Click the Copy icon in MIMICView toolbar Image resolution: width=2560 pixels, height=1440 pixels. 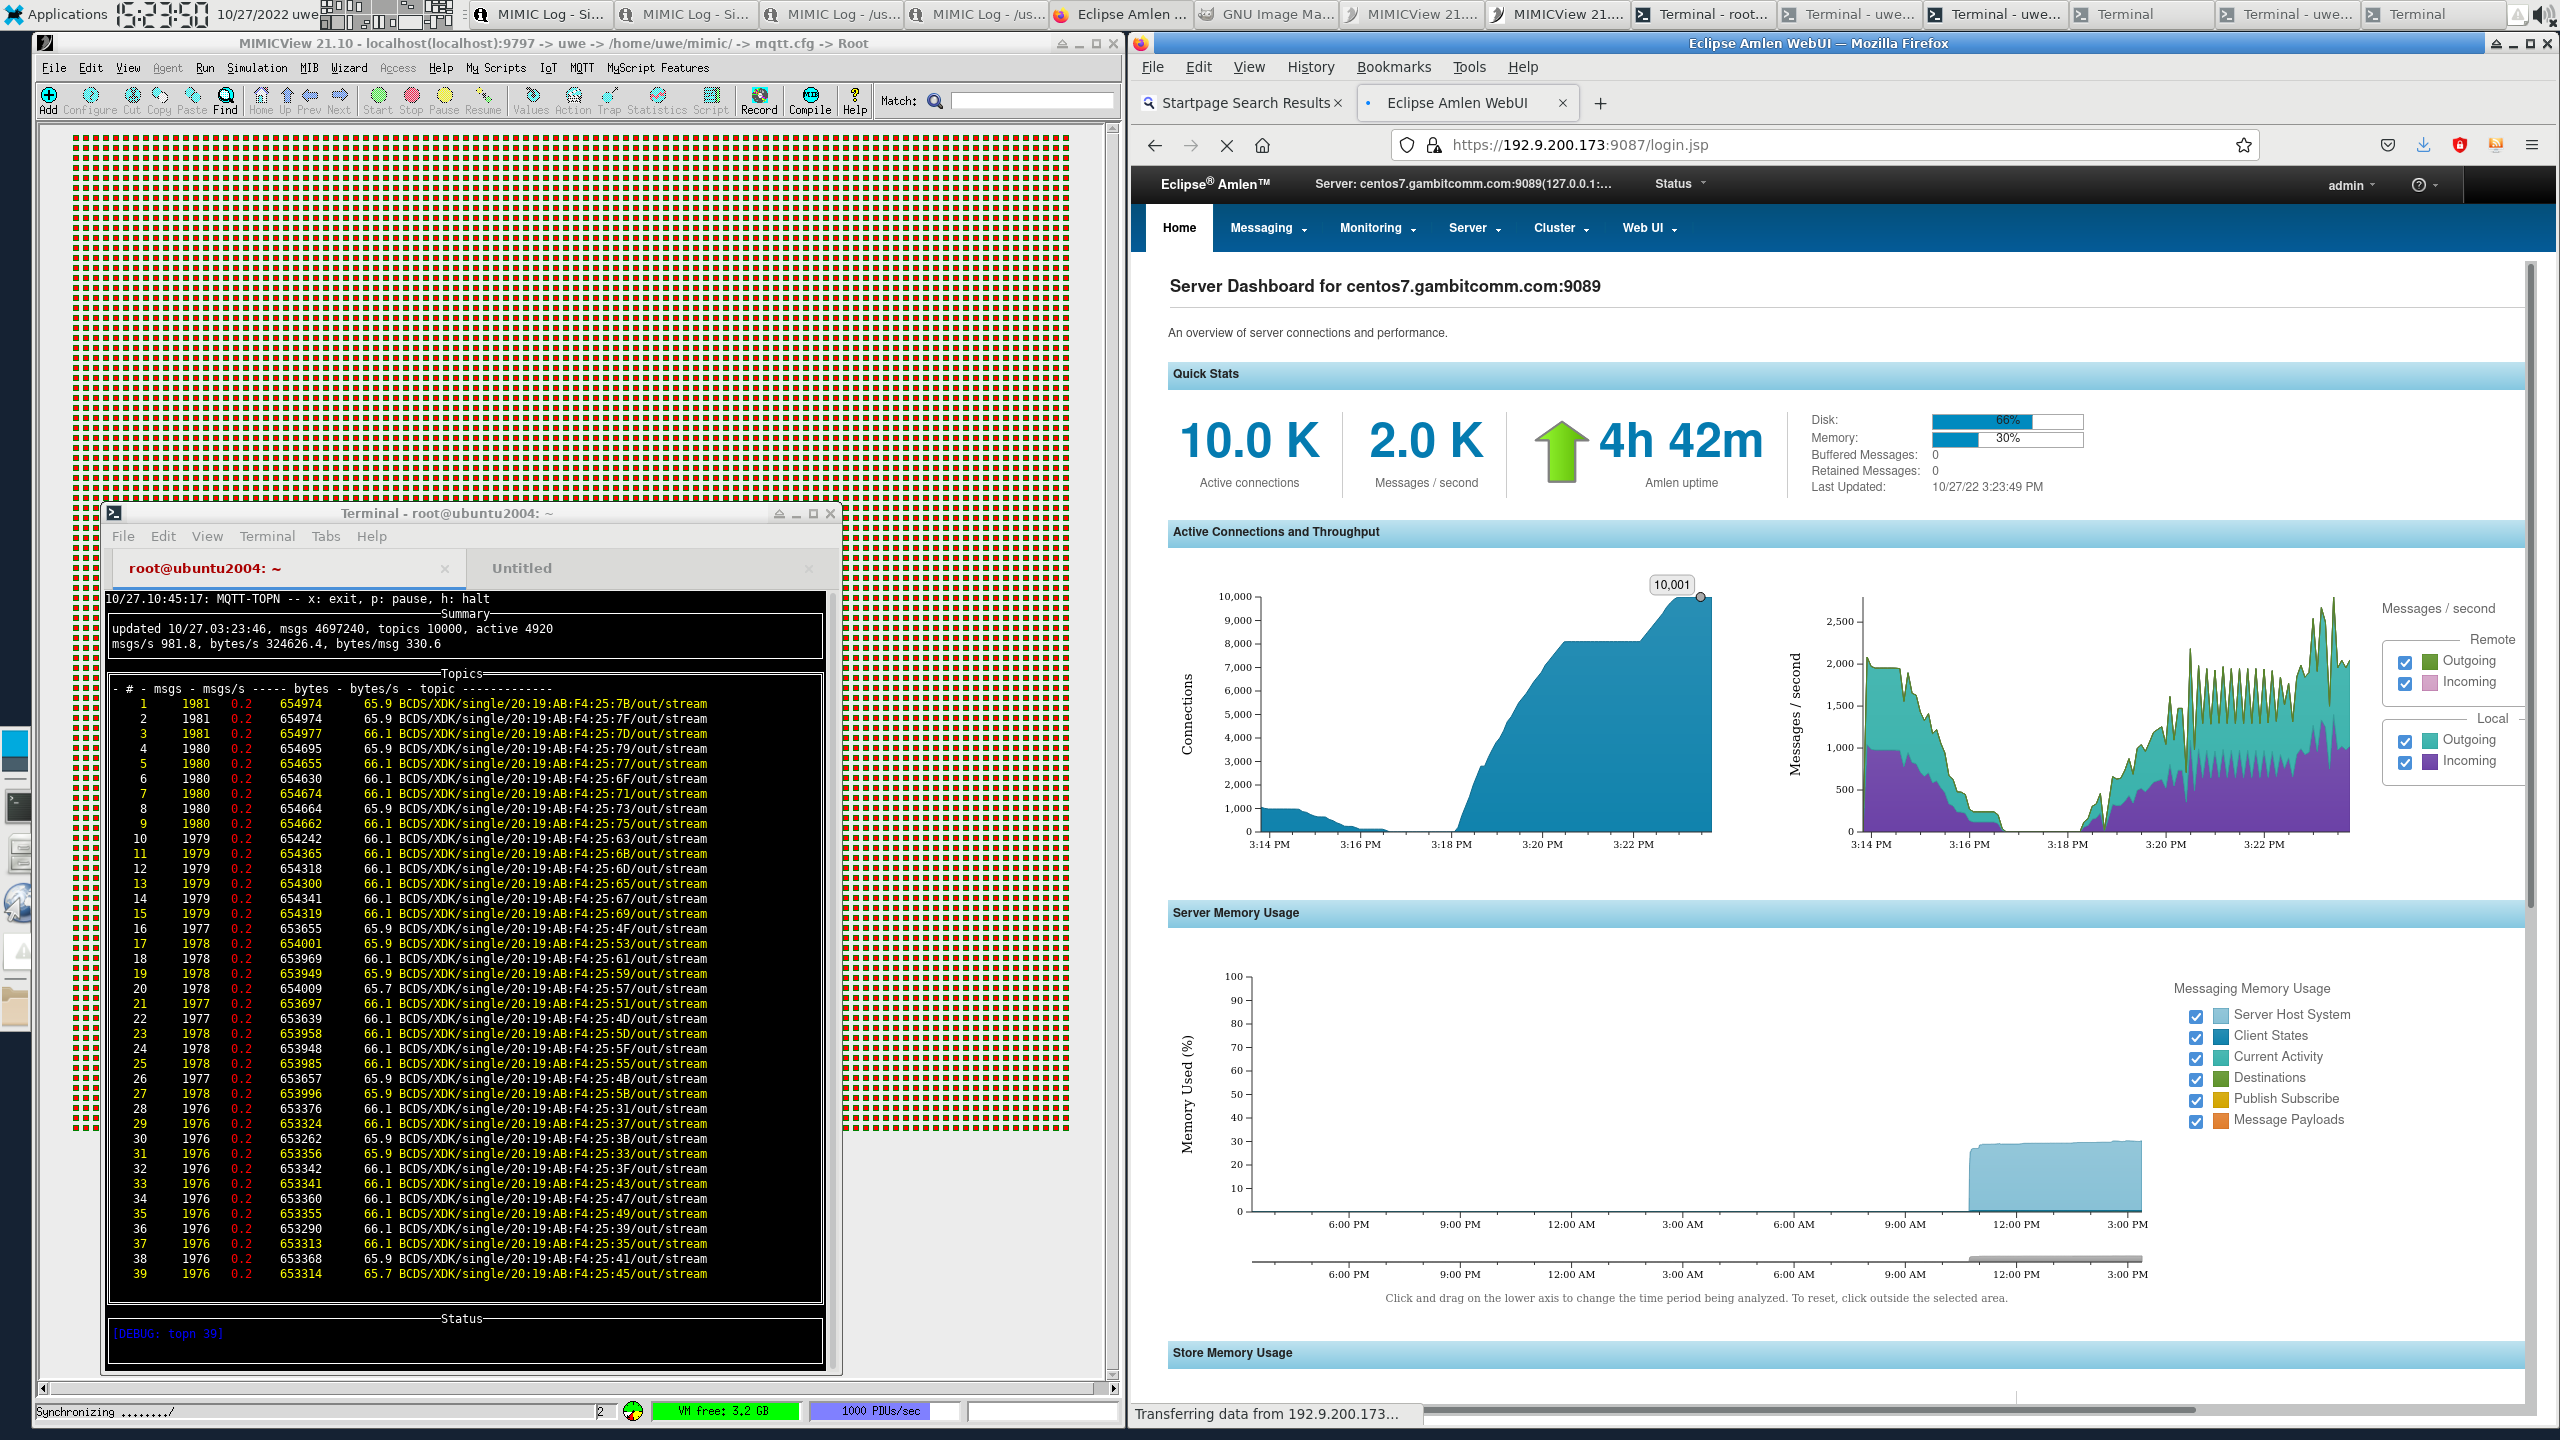pos(159,100)
